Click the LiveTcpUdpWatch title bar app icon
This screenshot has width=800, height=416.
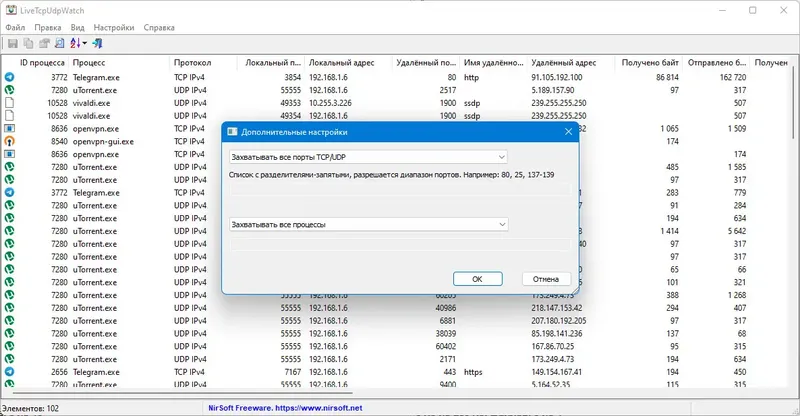click(11, 10)
